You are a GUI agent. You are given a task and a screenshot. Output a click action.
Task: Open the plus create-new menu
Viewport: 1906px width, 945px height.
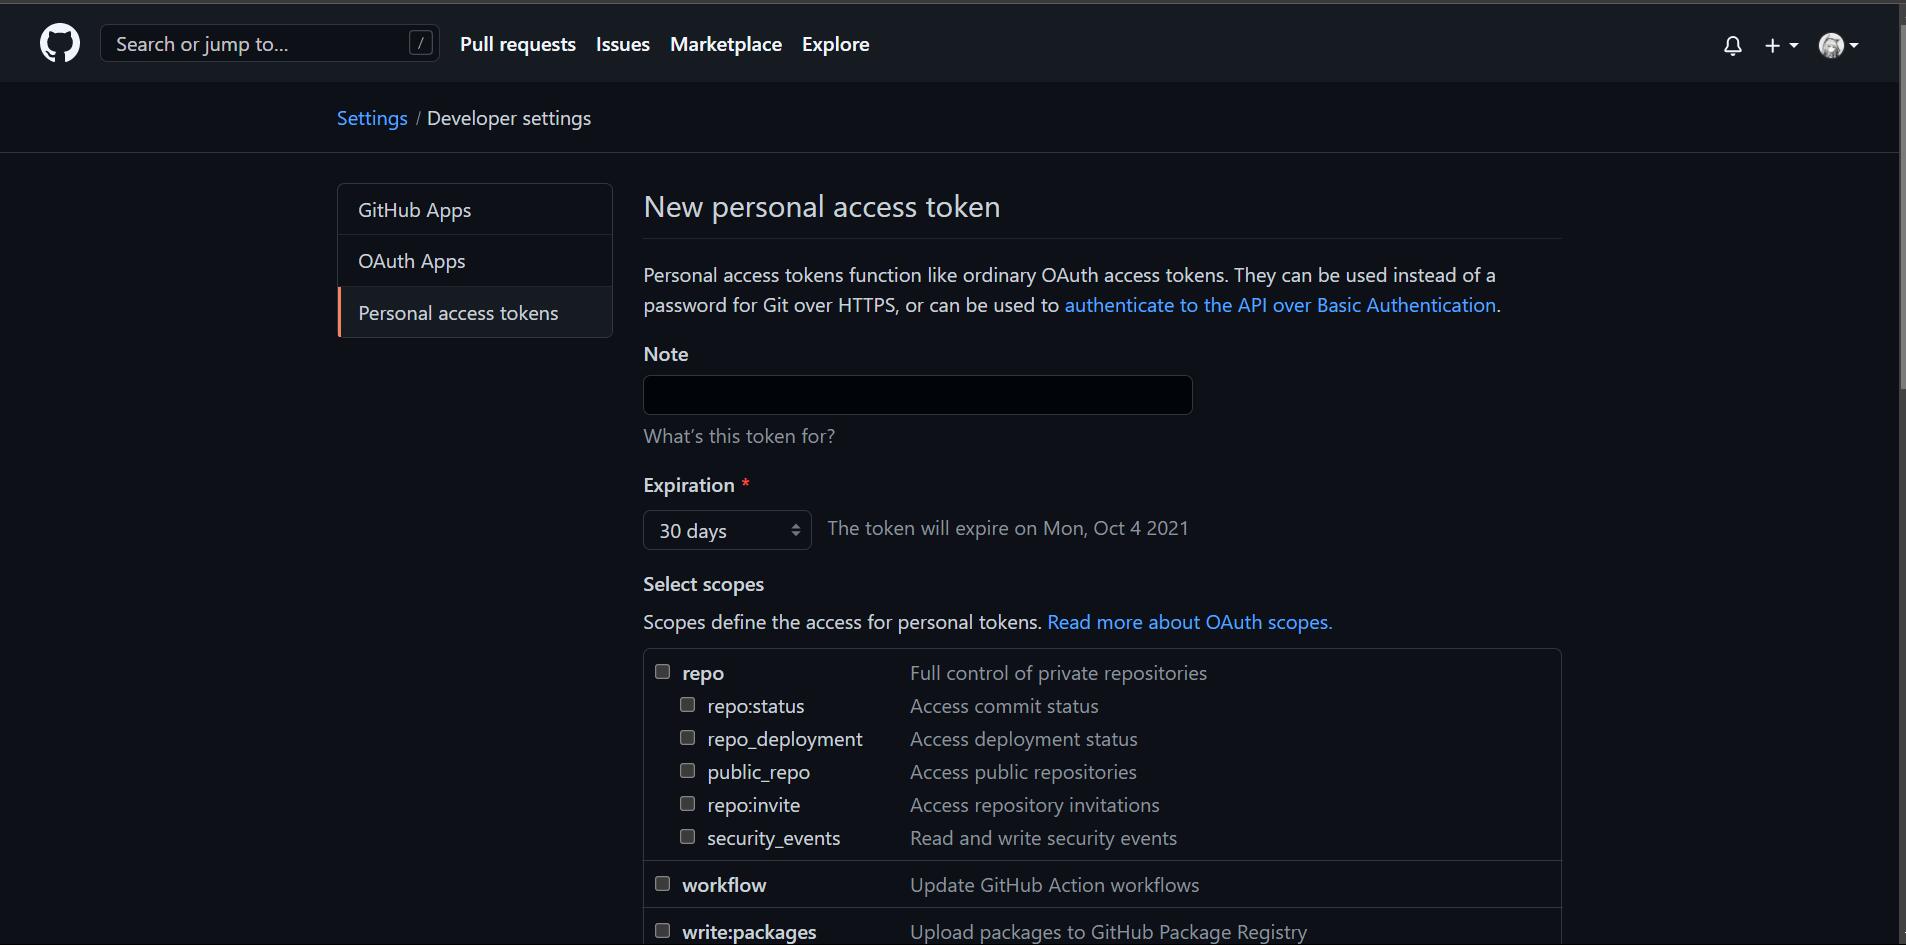(x=1781, y=45)
